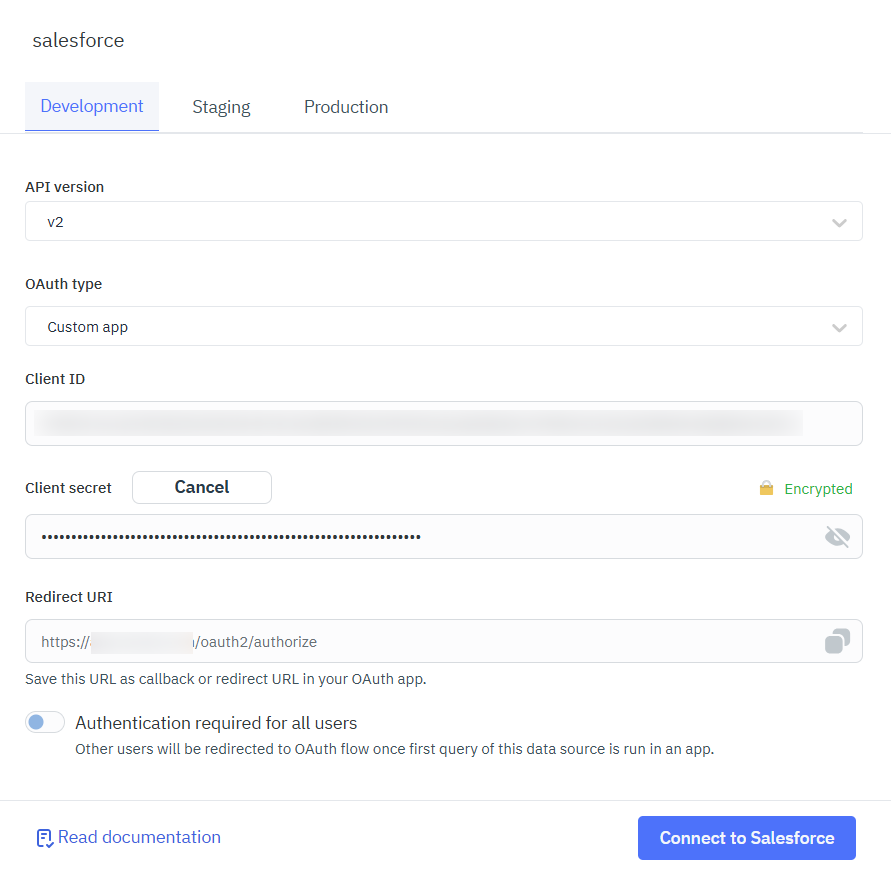Click the documentation icon next to Read documentation
Screen dimensions: 891x894
43,837
